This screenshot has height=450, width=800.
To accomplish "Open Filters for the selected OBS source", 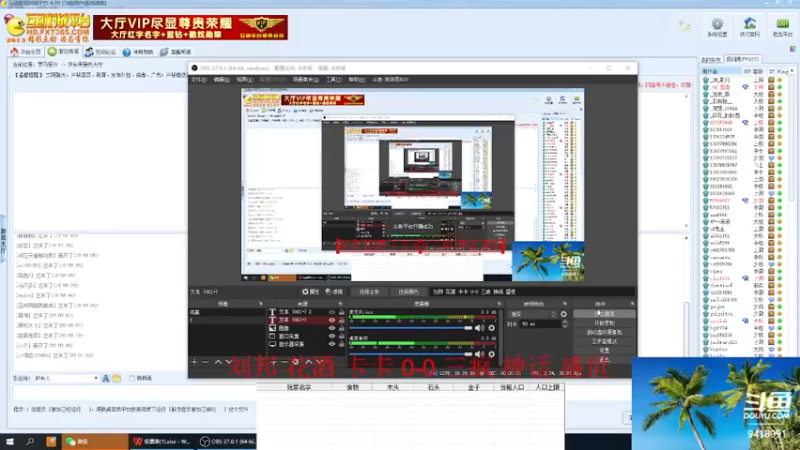I will pos(335,292).
